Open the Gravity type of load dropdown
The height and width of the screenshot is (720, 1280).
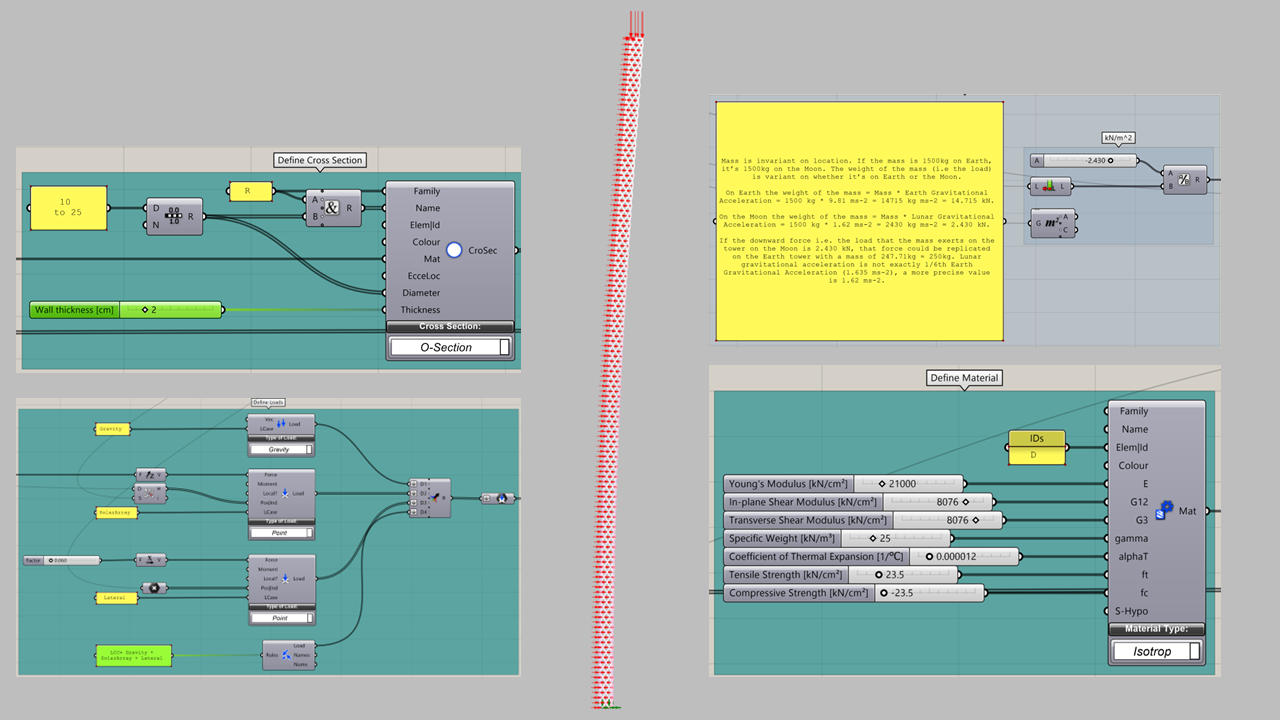tap(281, 450)
